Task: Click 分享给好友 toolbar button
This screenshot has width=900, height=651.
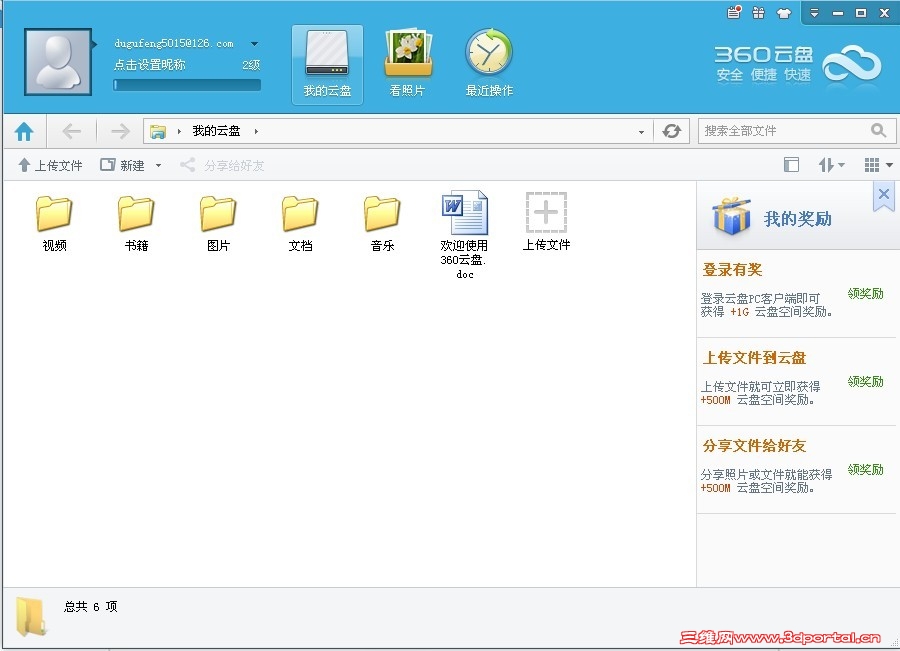Action: [x=222, y=165]
